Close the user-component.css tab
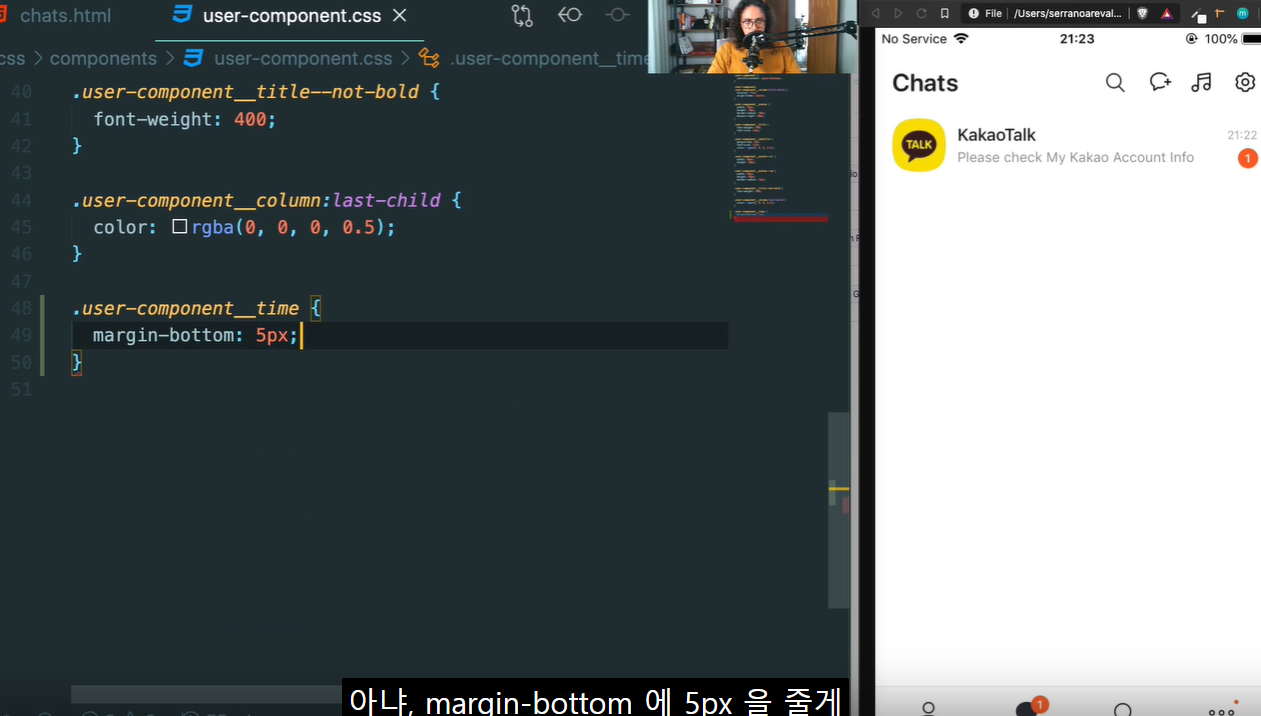Screen dimensions: 1261x716 [400, 16]
